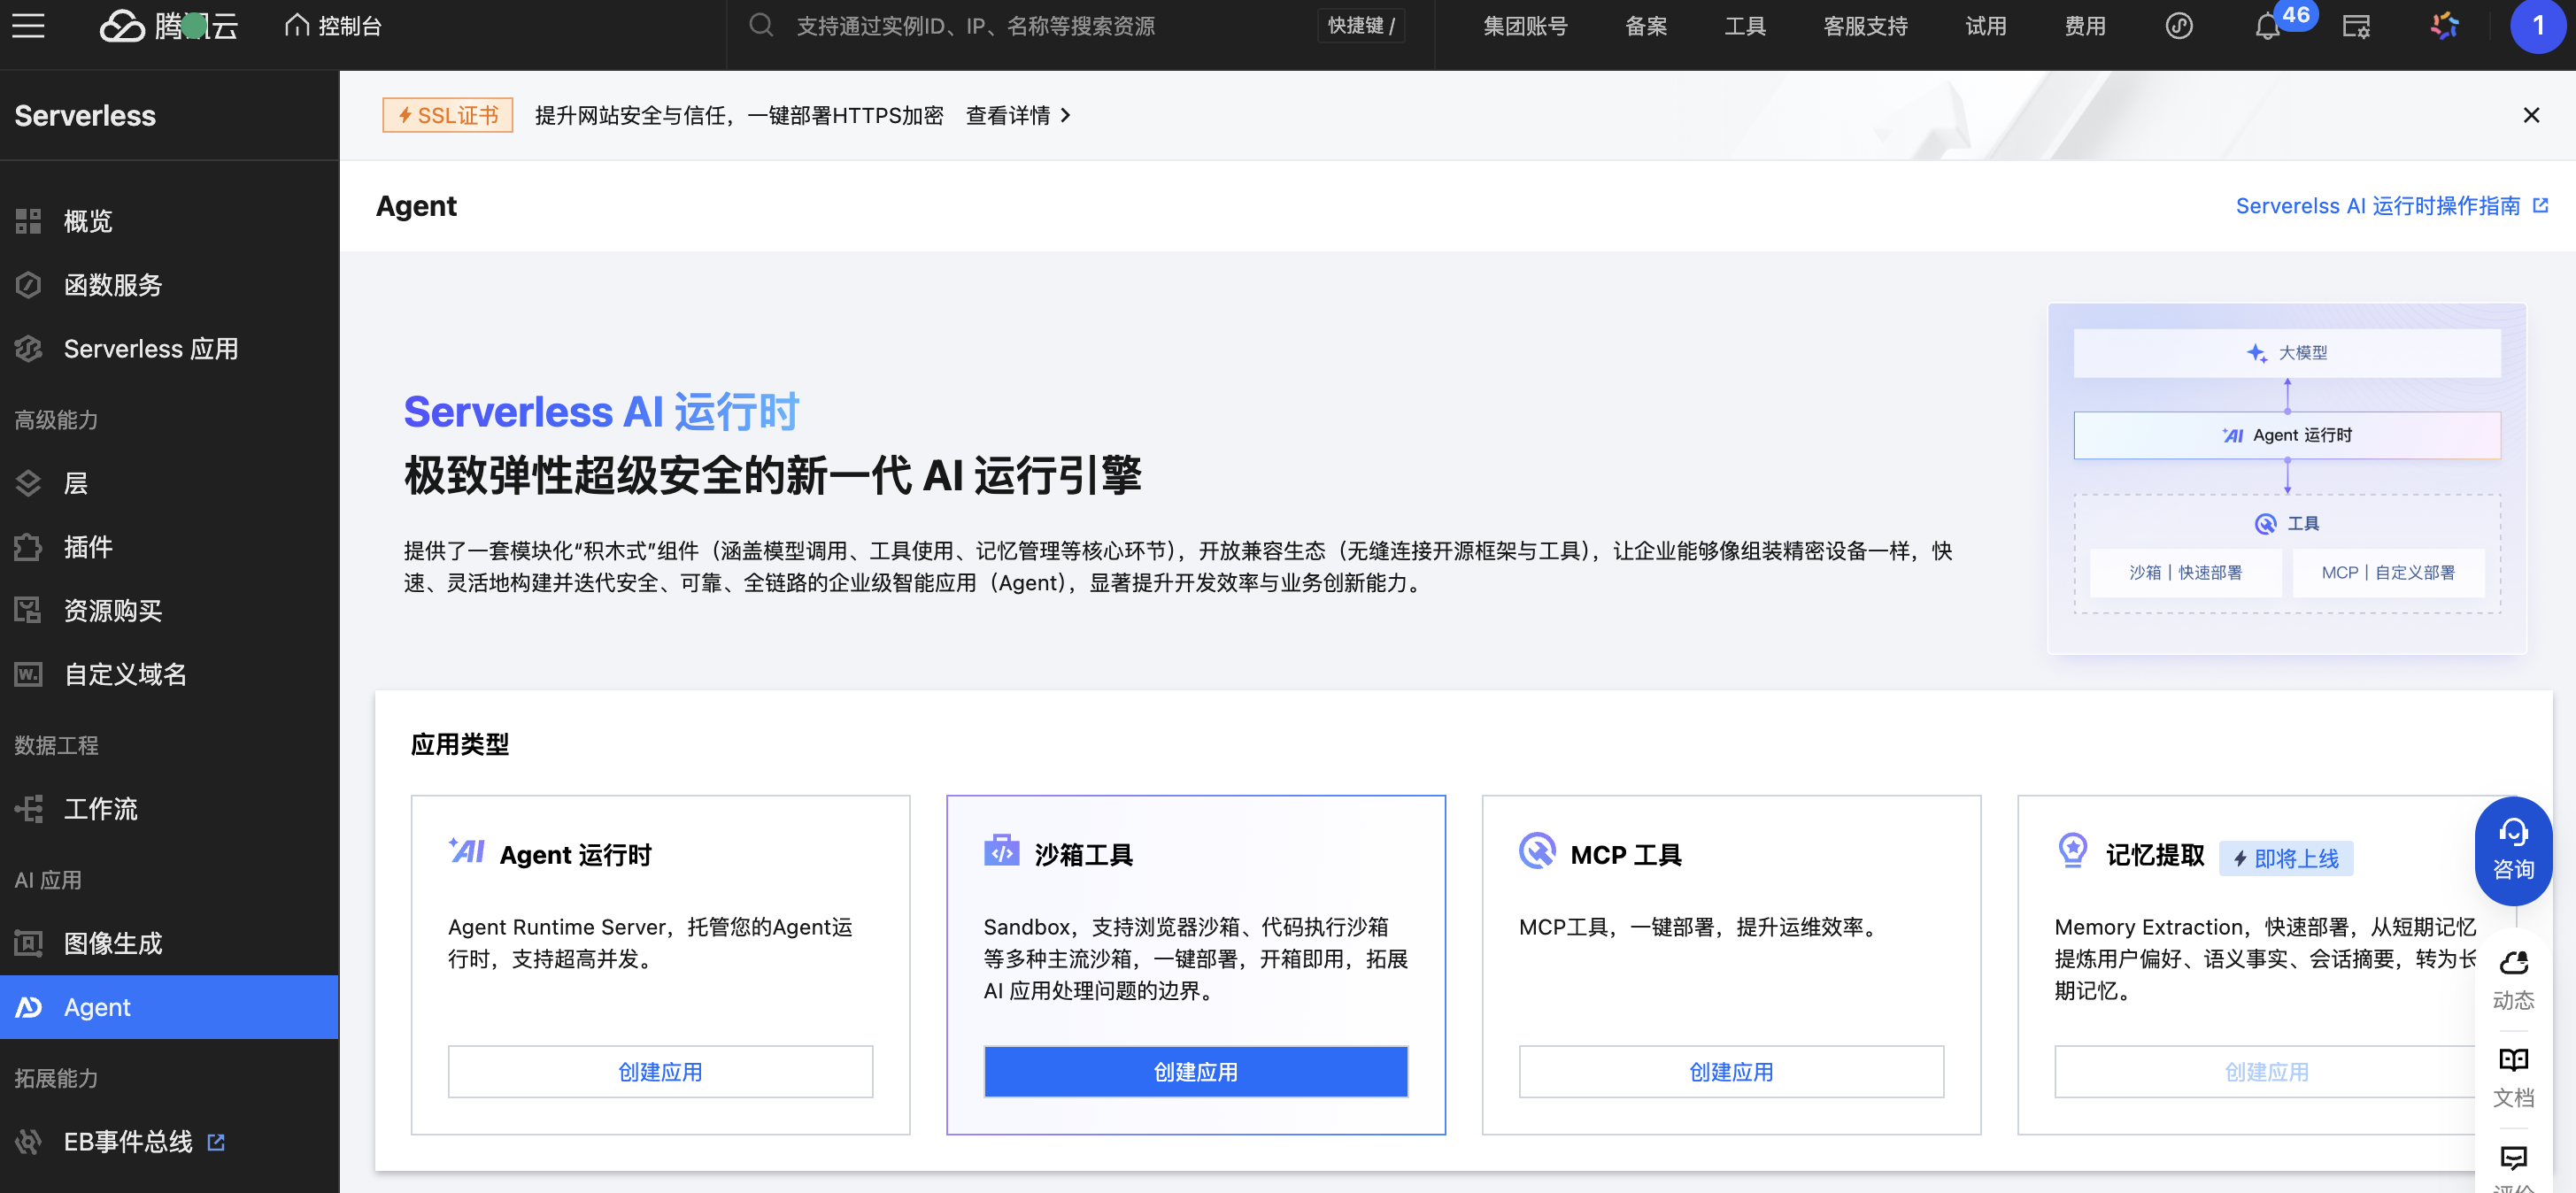
Task: Click the mini program icon in header
Action: coord(2179,26)
